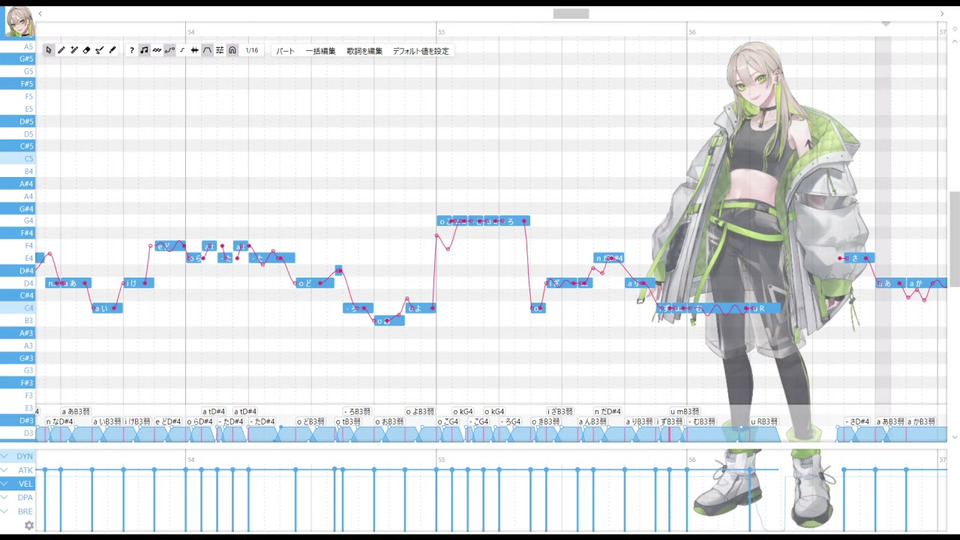
Task: Open the 1/16 snap division dropdown
Action: point(252,50)
